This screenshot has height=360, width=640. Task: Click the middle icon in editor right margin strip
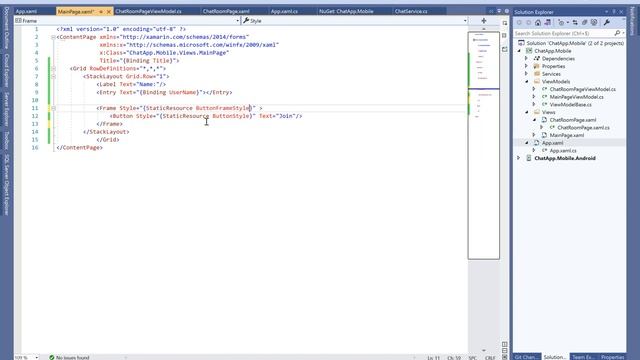[x=505, y=36]
